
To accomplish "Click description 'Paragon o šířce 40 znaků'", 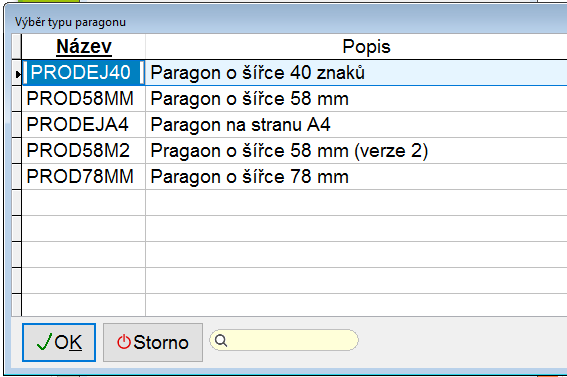I will tap(257, 73).
